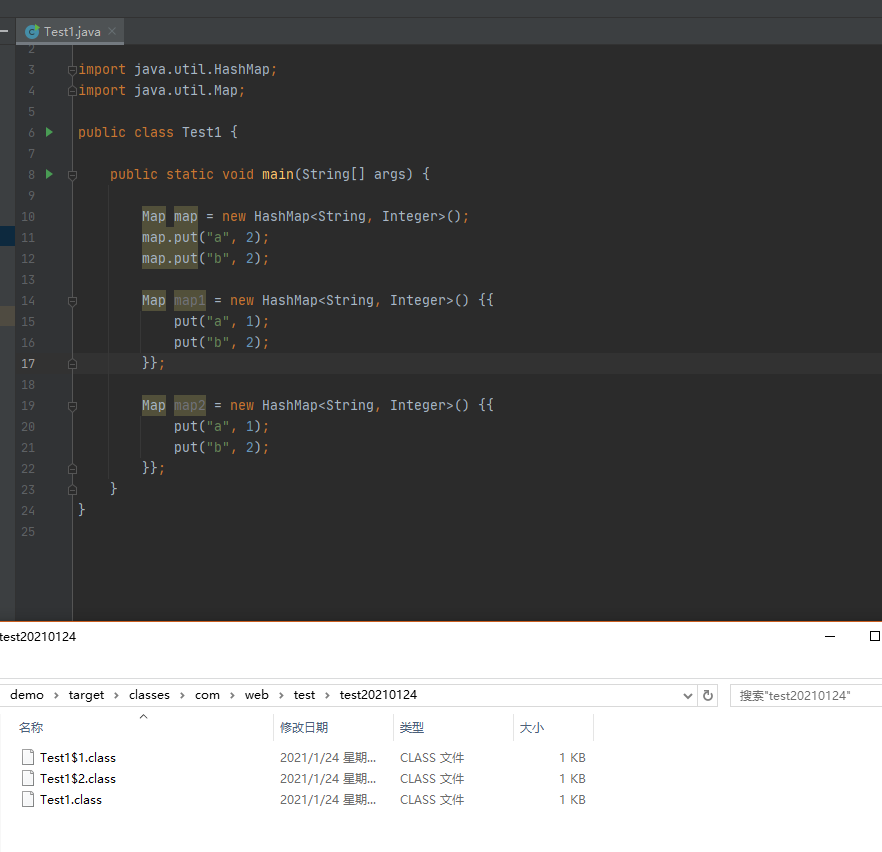The width and height of the screenshot is (882, 852).
Task: Close the Test1.java tab
Action: pyautogui.click(x=112, y=31)
